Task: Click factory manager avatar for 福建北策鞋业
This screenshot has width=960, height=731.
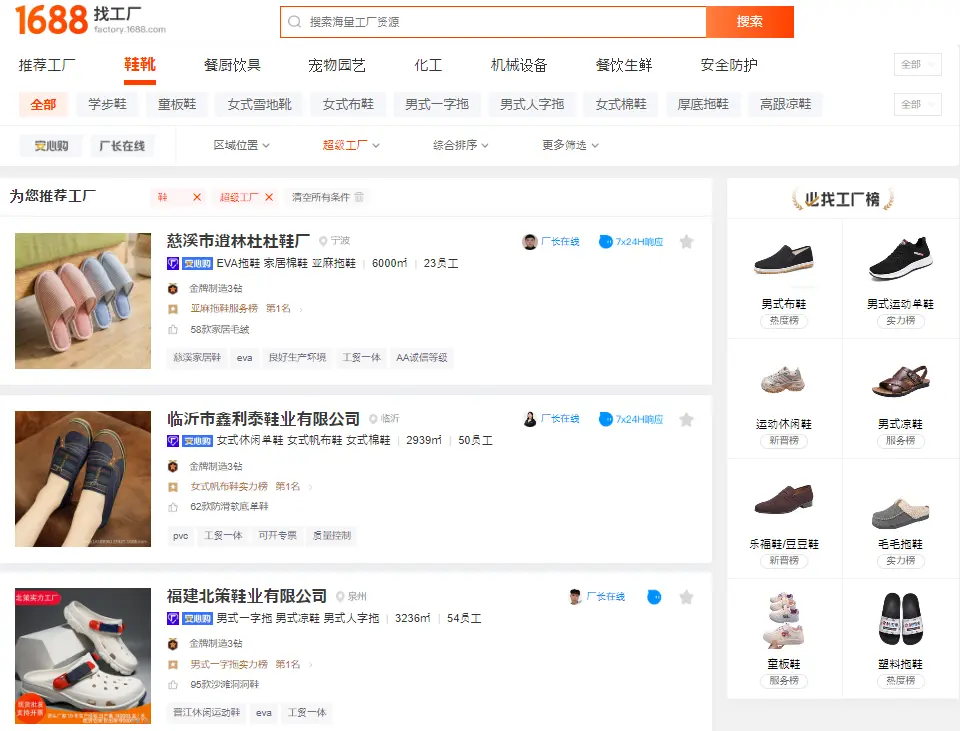Action: tap(575, 597)
